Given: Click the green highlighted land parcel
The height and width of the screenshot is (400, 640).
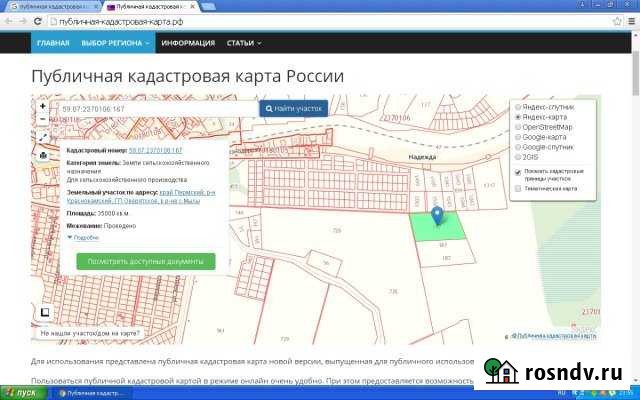Looking at the screenshot, I should 437,227.
